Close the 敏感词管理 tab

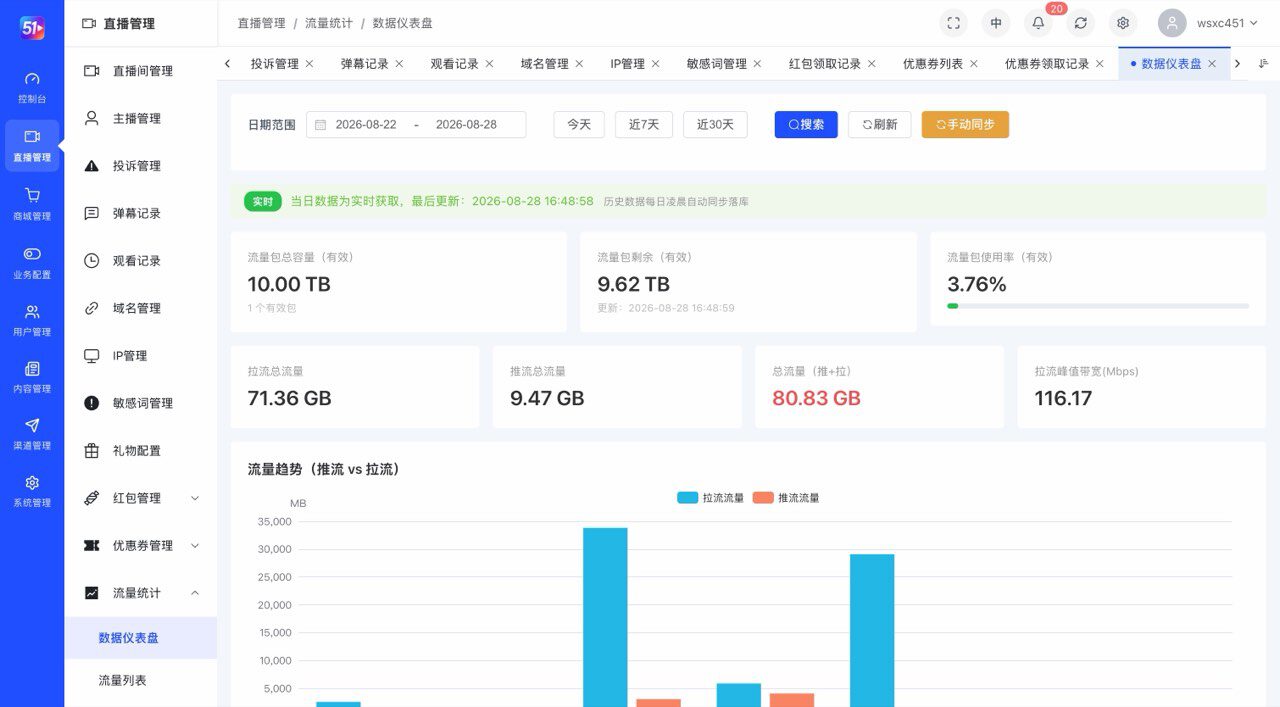(x=757, y=64)
